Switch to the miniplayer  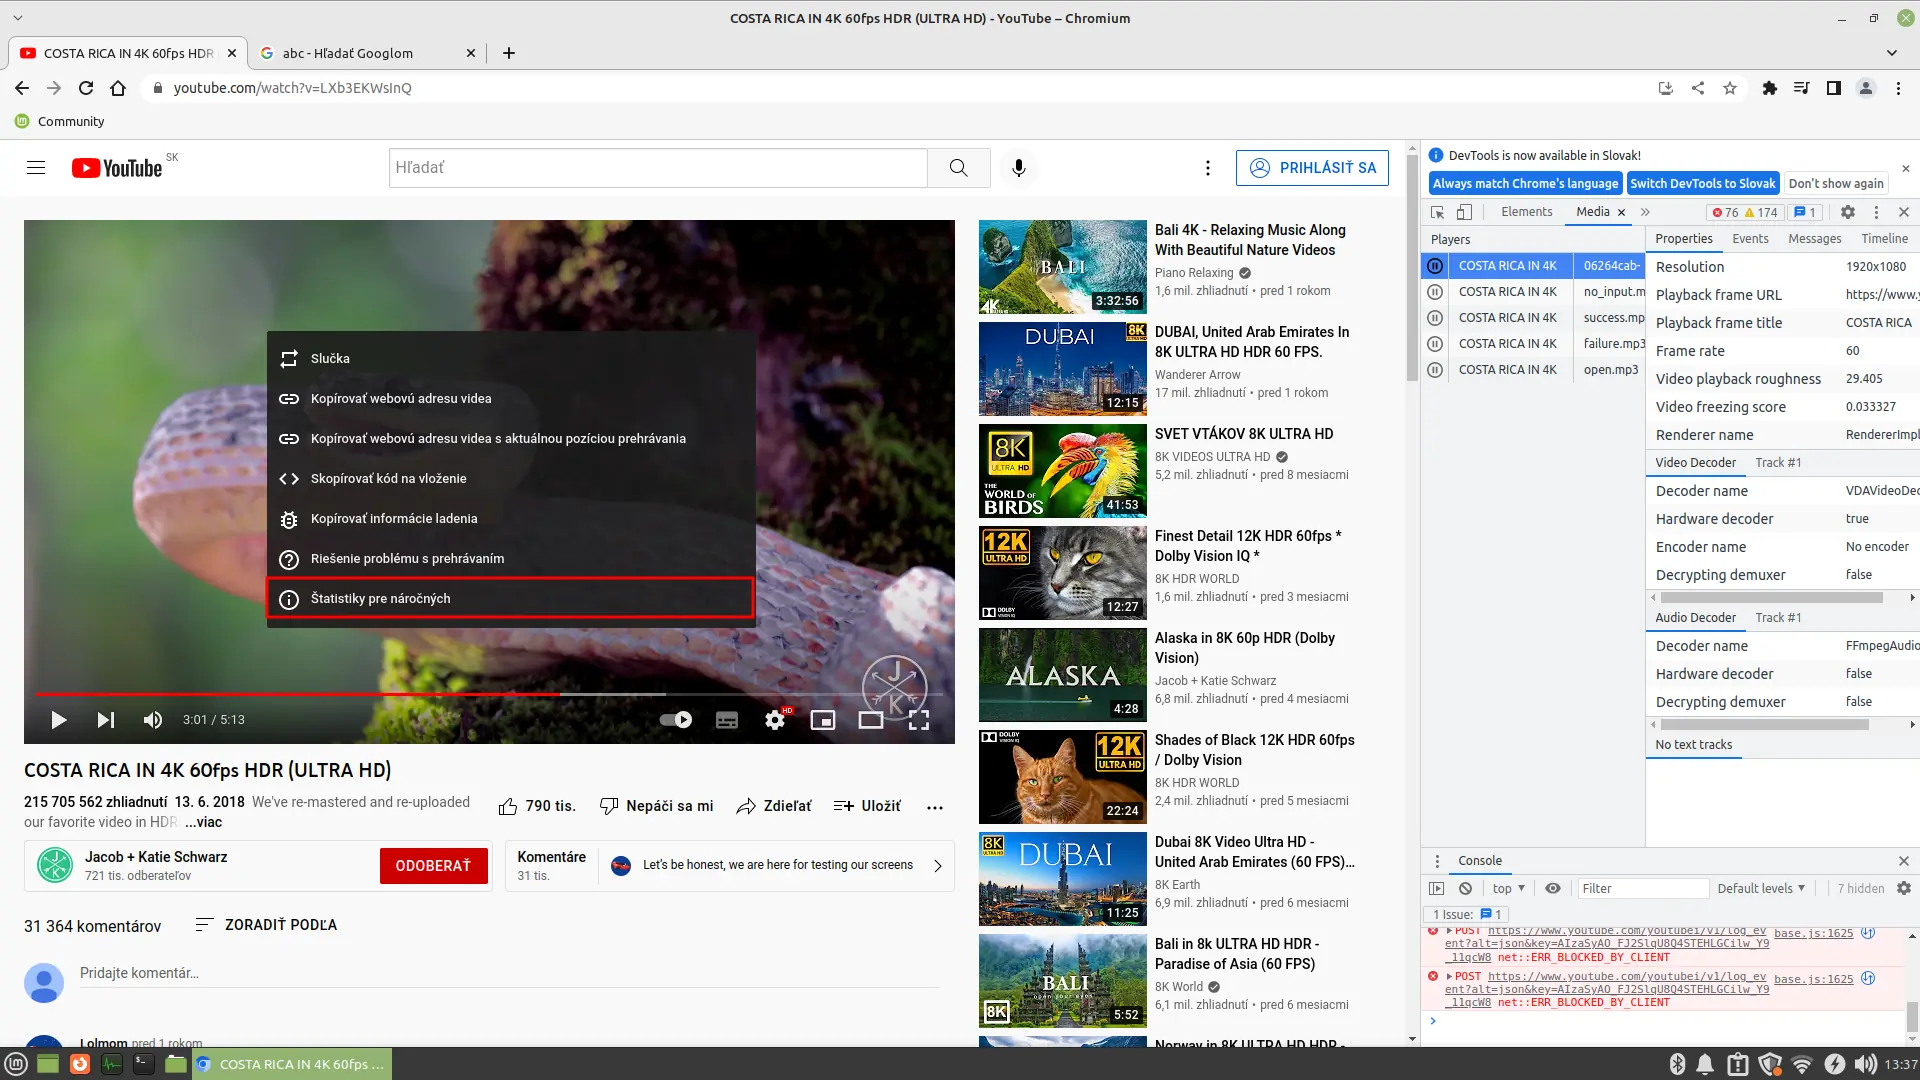823,720
